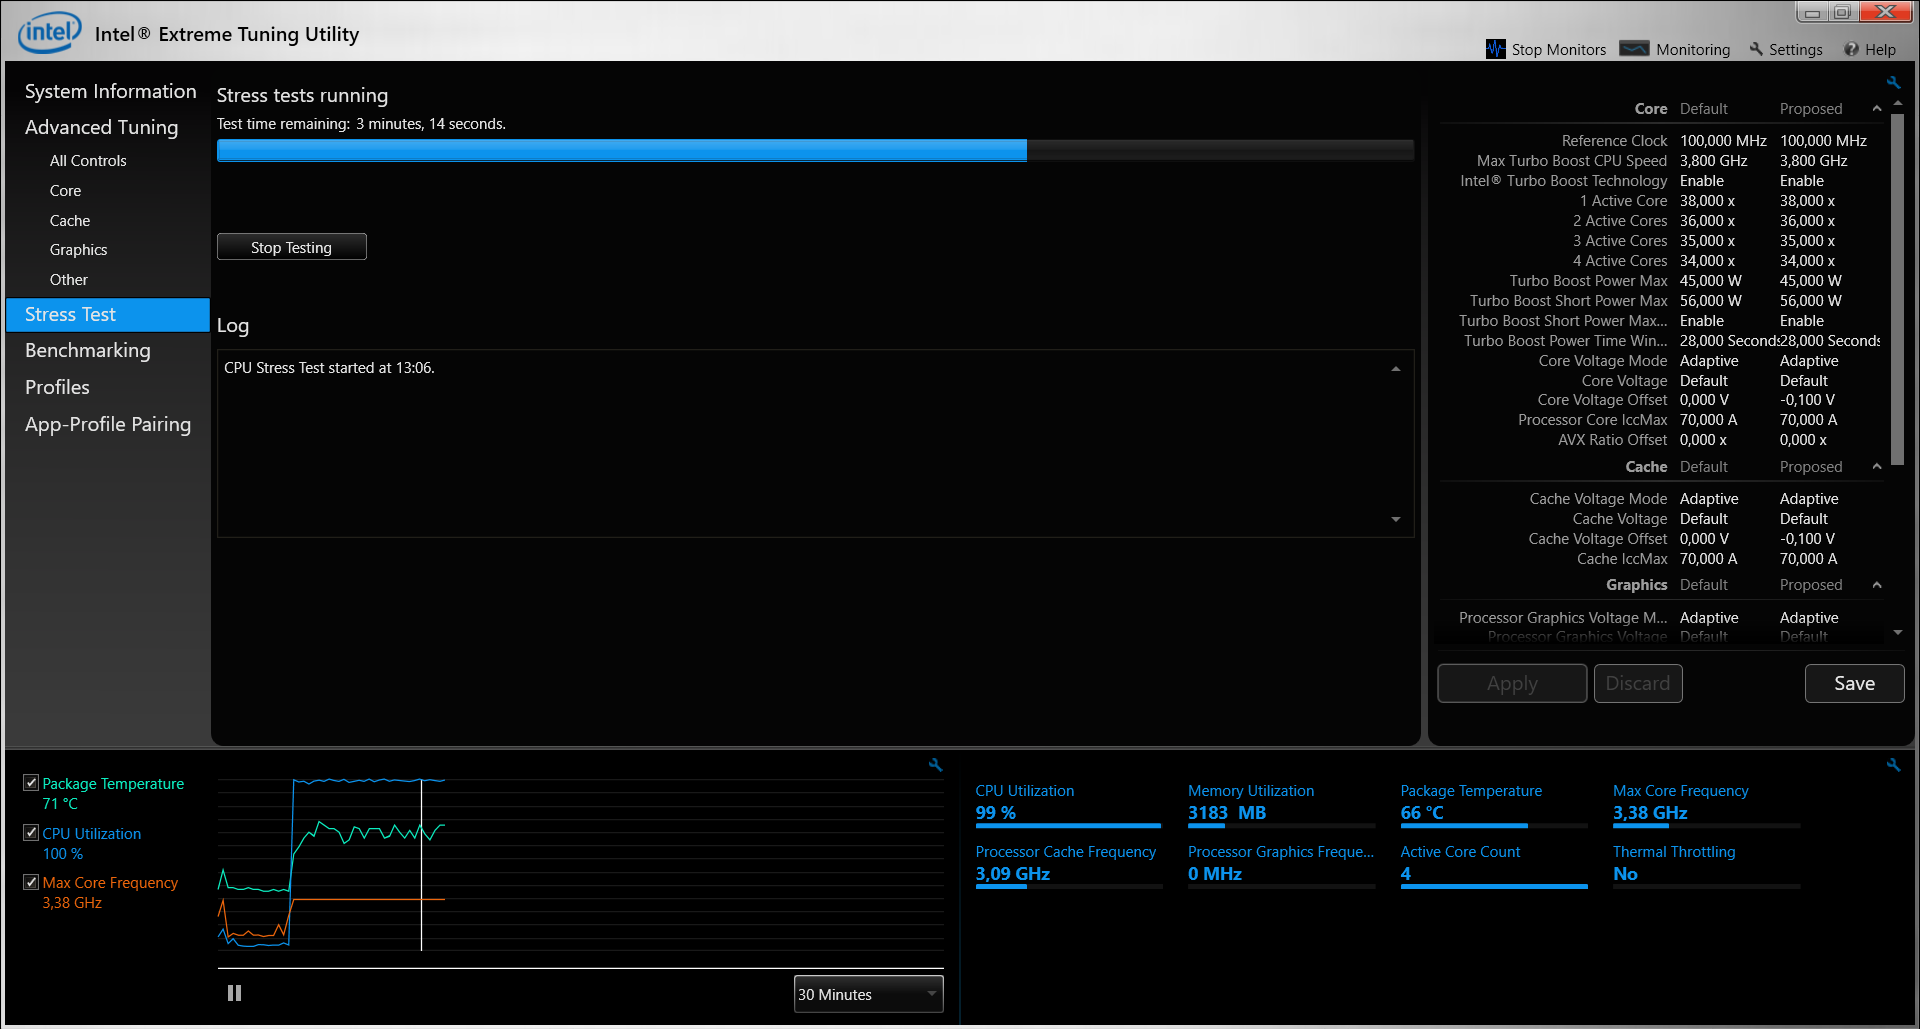Click the stress test progress bar

(815, 150)
